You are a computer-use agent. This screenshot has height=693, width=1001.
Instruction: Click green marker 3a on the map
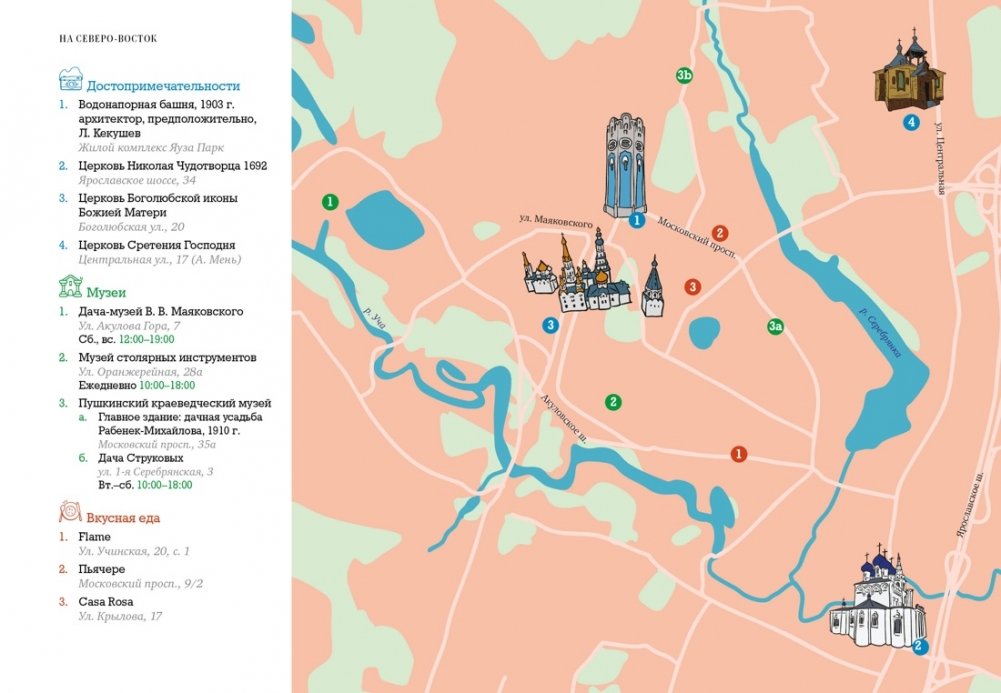point(775,326)
